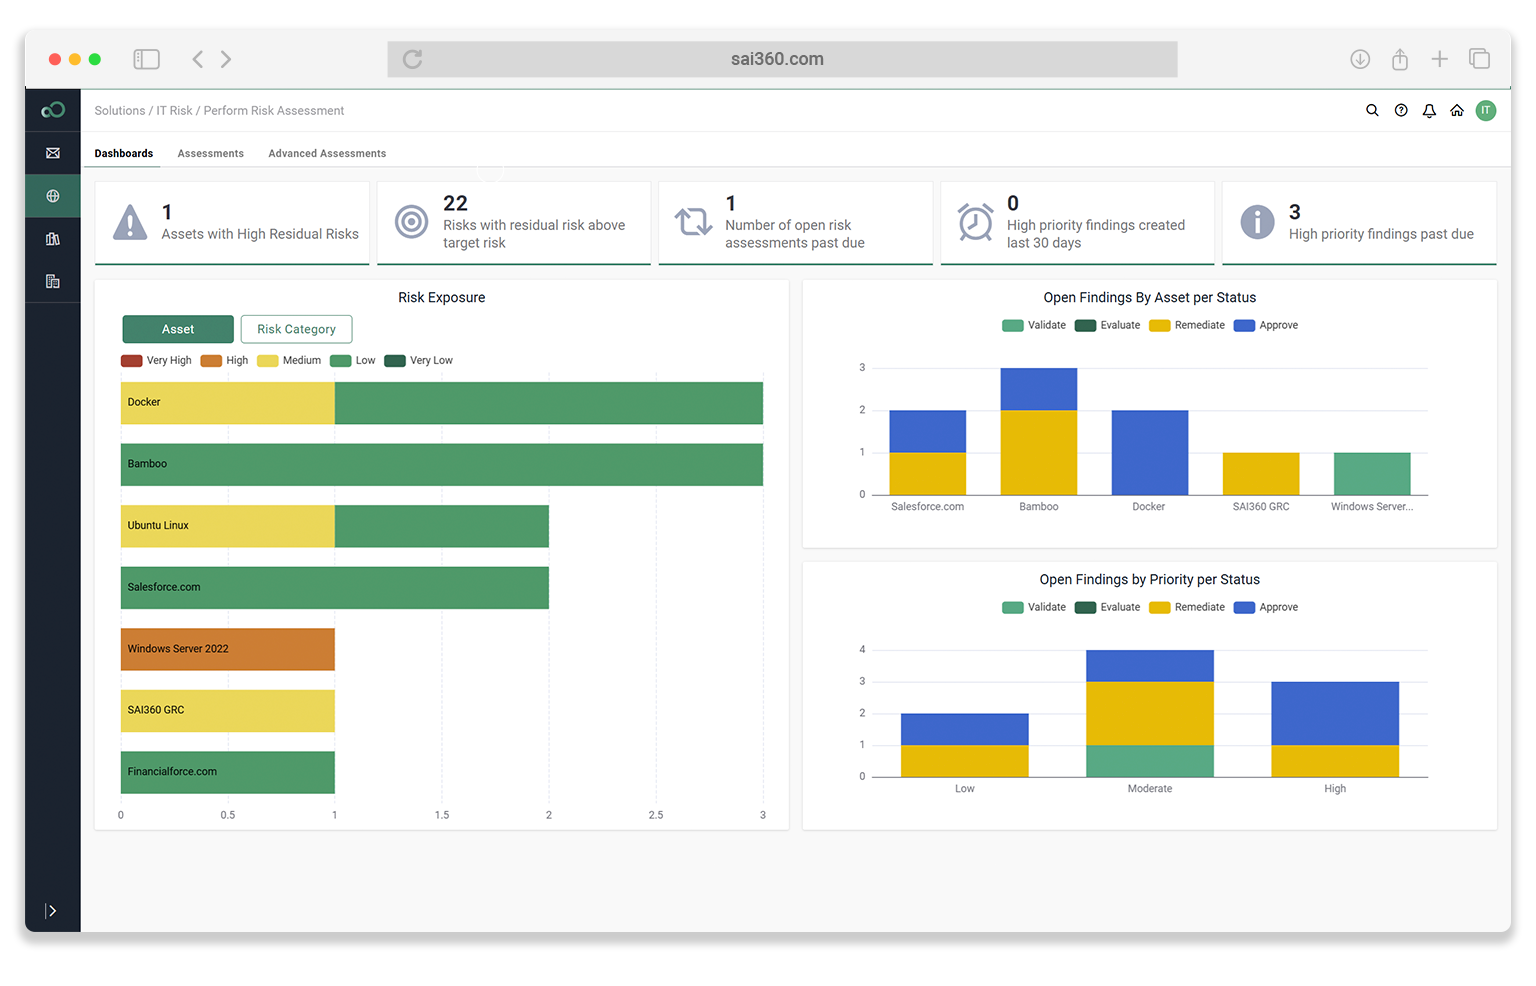Click cycle arrows icon on assessments past due card
The height and width of the screenshot is (986, 1536).
point(693,221)
